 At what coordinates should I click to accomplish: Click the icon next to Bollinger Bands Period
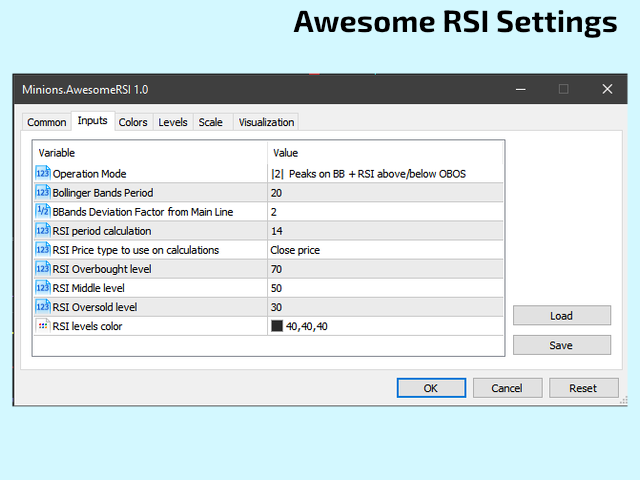click(42, 192)
